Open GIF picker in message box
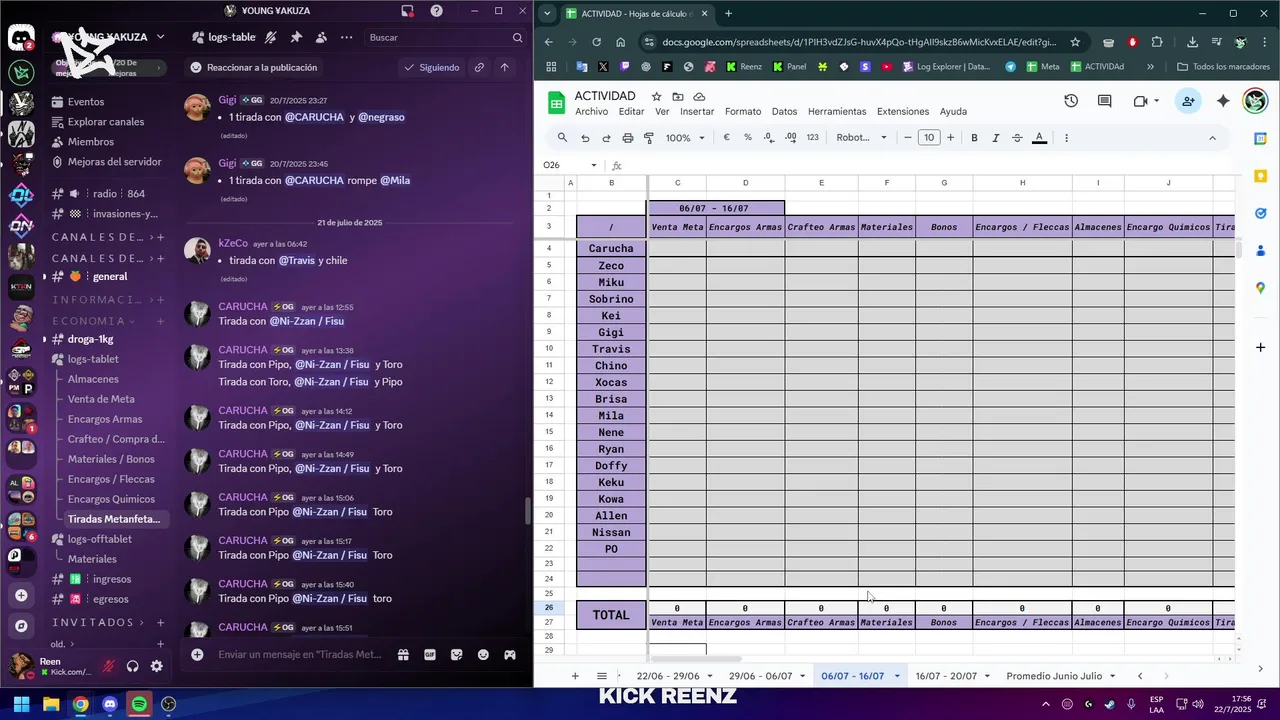 430,655
